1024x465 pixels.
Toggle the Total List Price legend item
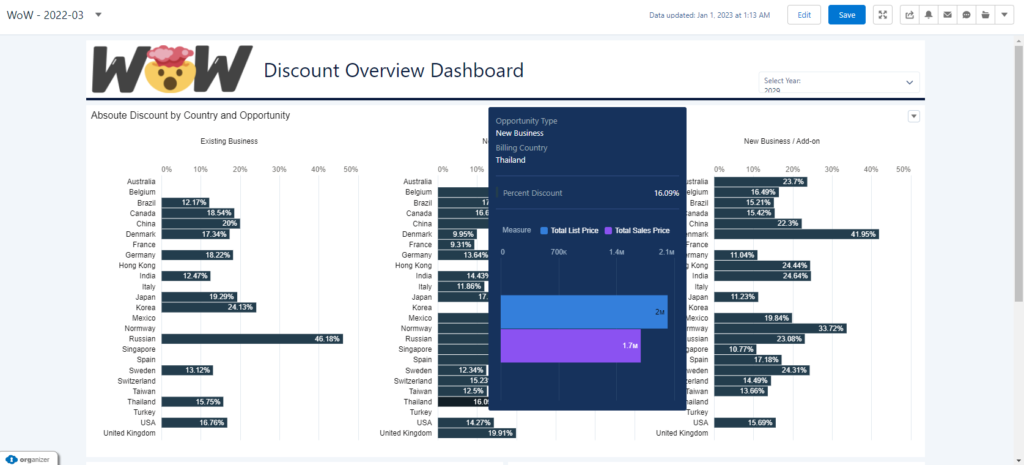[568, 230]
